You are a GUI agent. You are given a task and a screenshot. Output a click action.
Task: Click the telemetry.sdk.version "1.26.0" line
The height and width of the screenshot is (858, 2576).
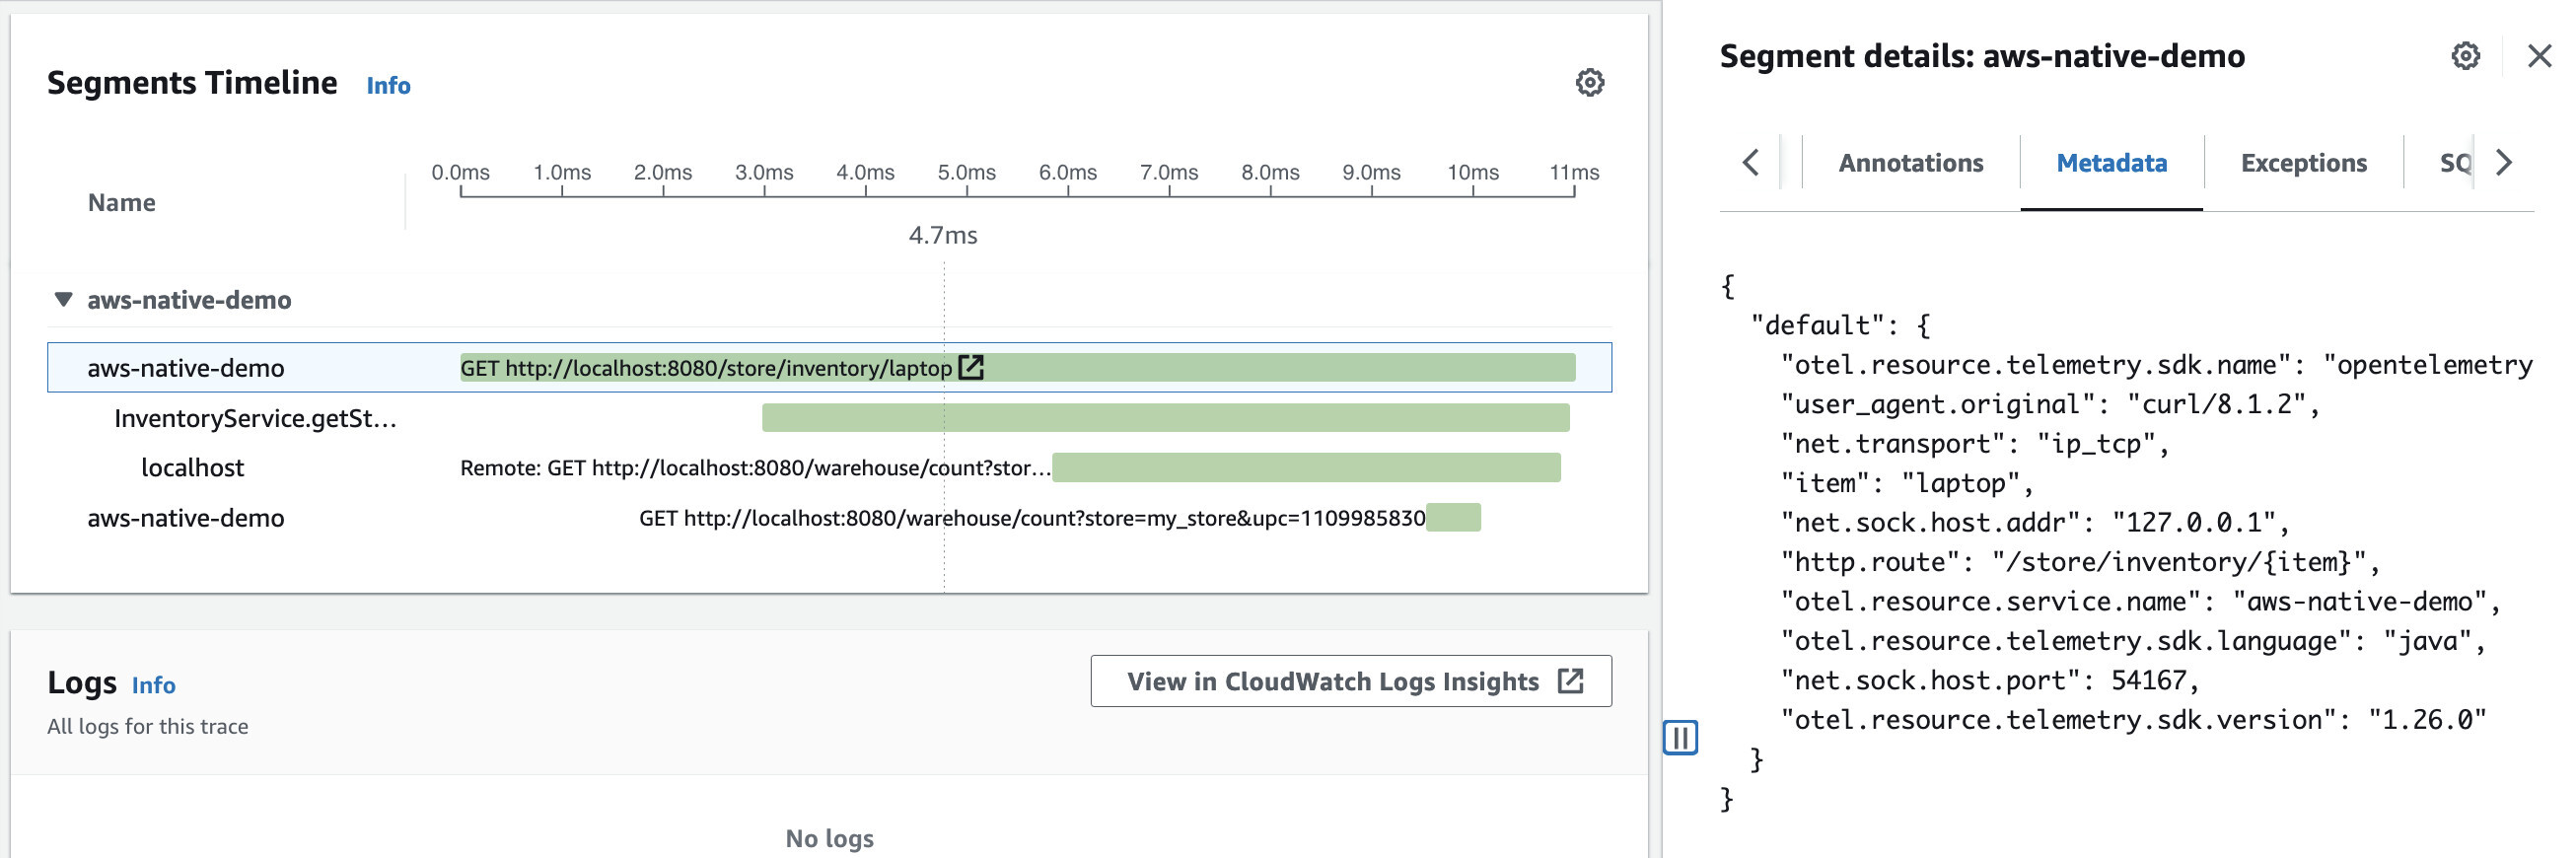point(2133,719)
